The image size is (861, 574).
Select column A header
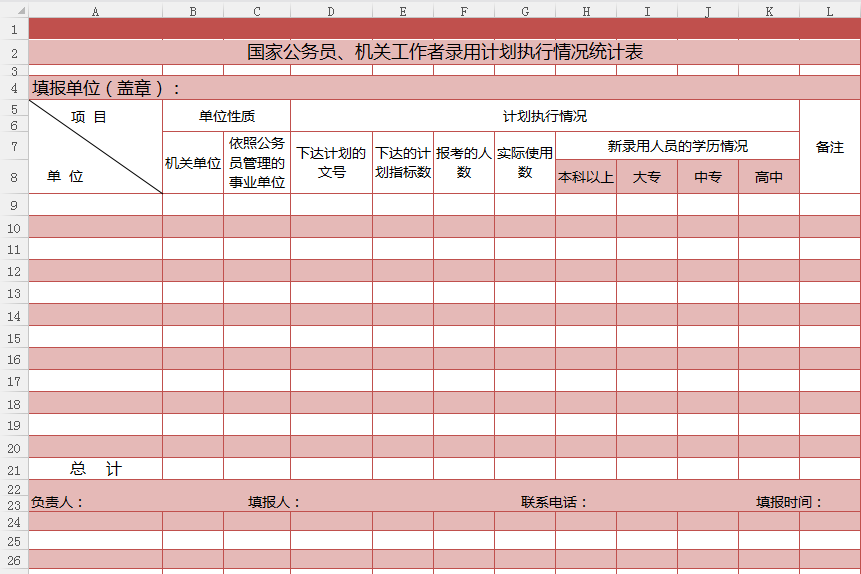tap(95, 11)
